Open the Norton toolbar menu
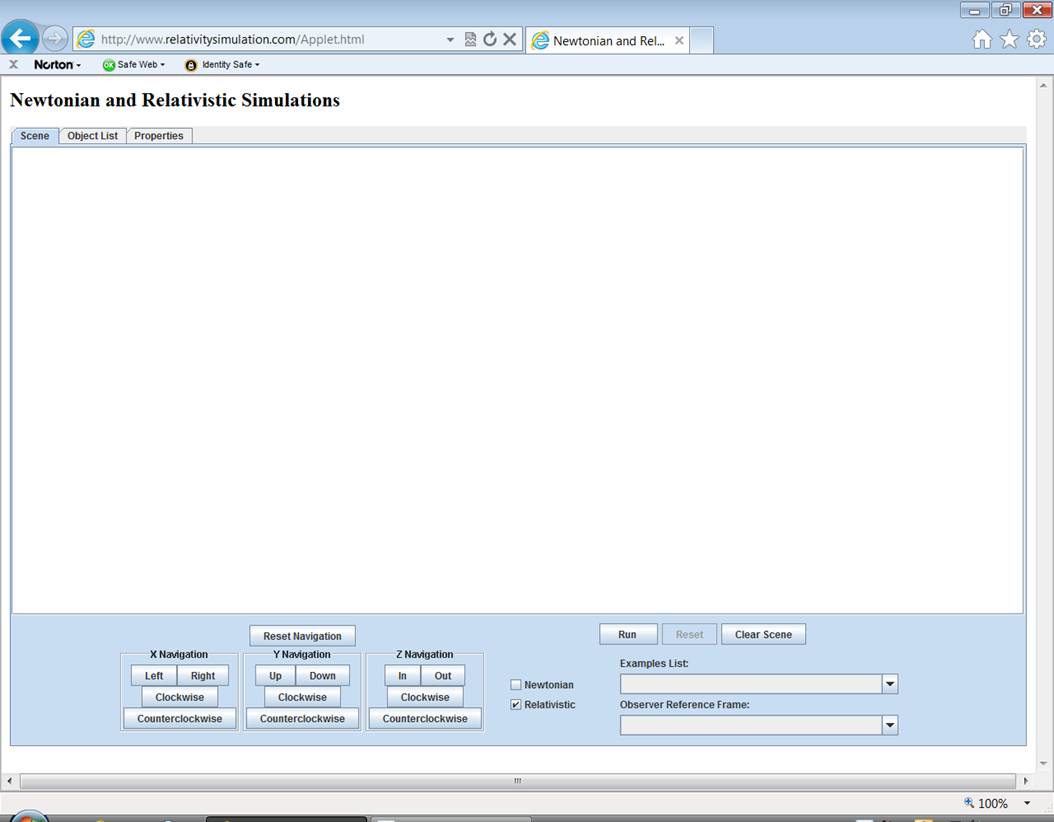The width and height of the screenshot is (1054, 822). coord(57,64)
